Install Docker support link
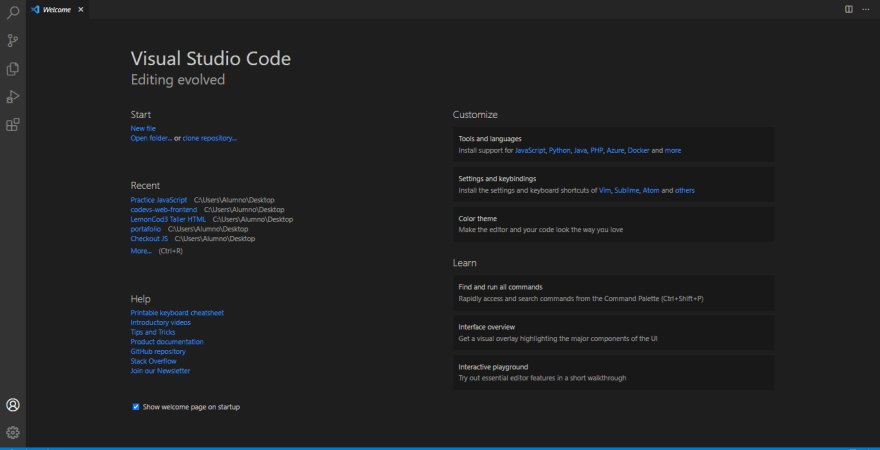 [x=639, y=151]
